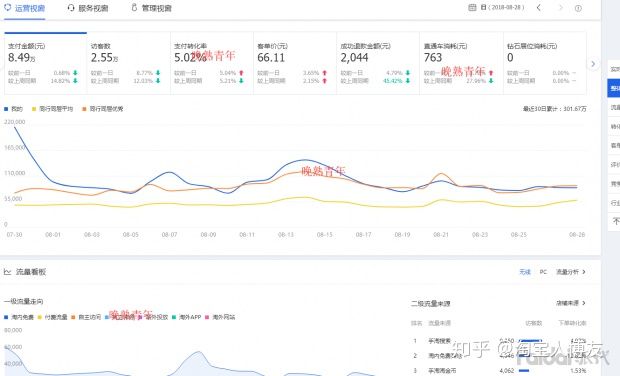
Task: Click the 66.11 average order value
Action: tap(271, 58)
